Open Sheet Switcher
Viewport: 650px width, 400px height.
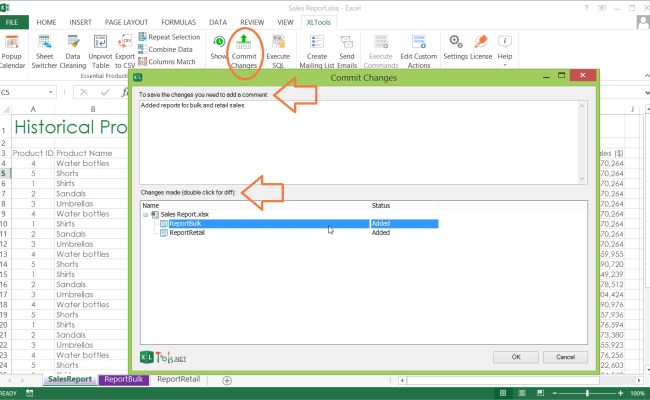coord(44,52)
